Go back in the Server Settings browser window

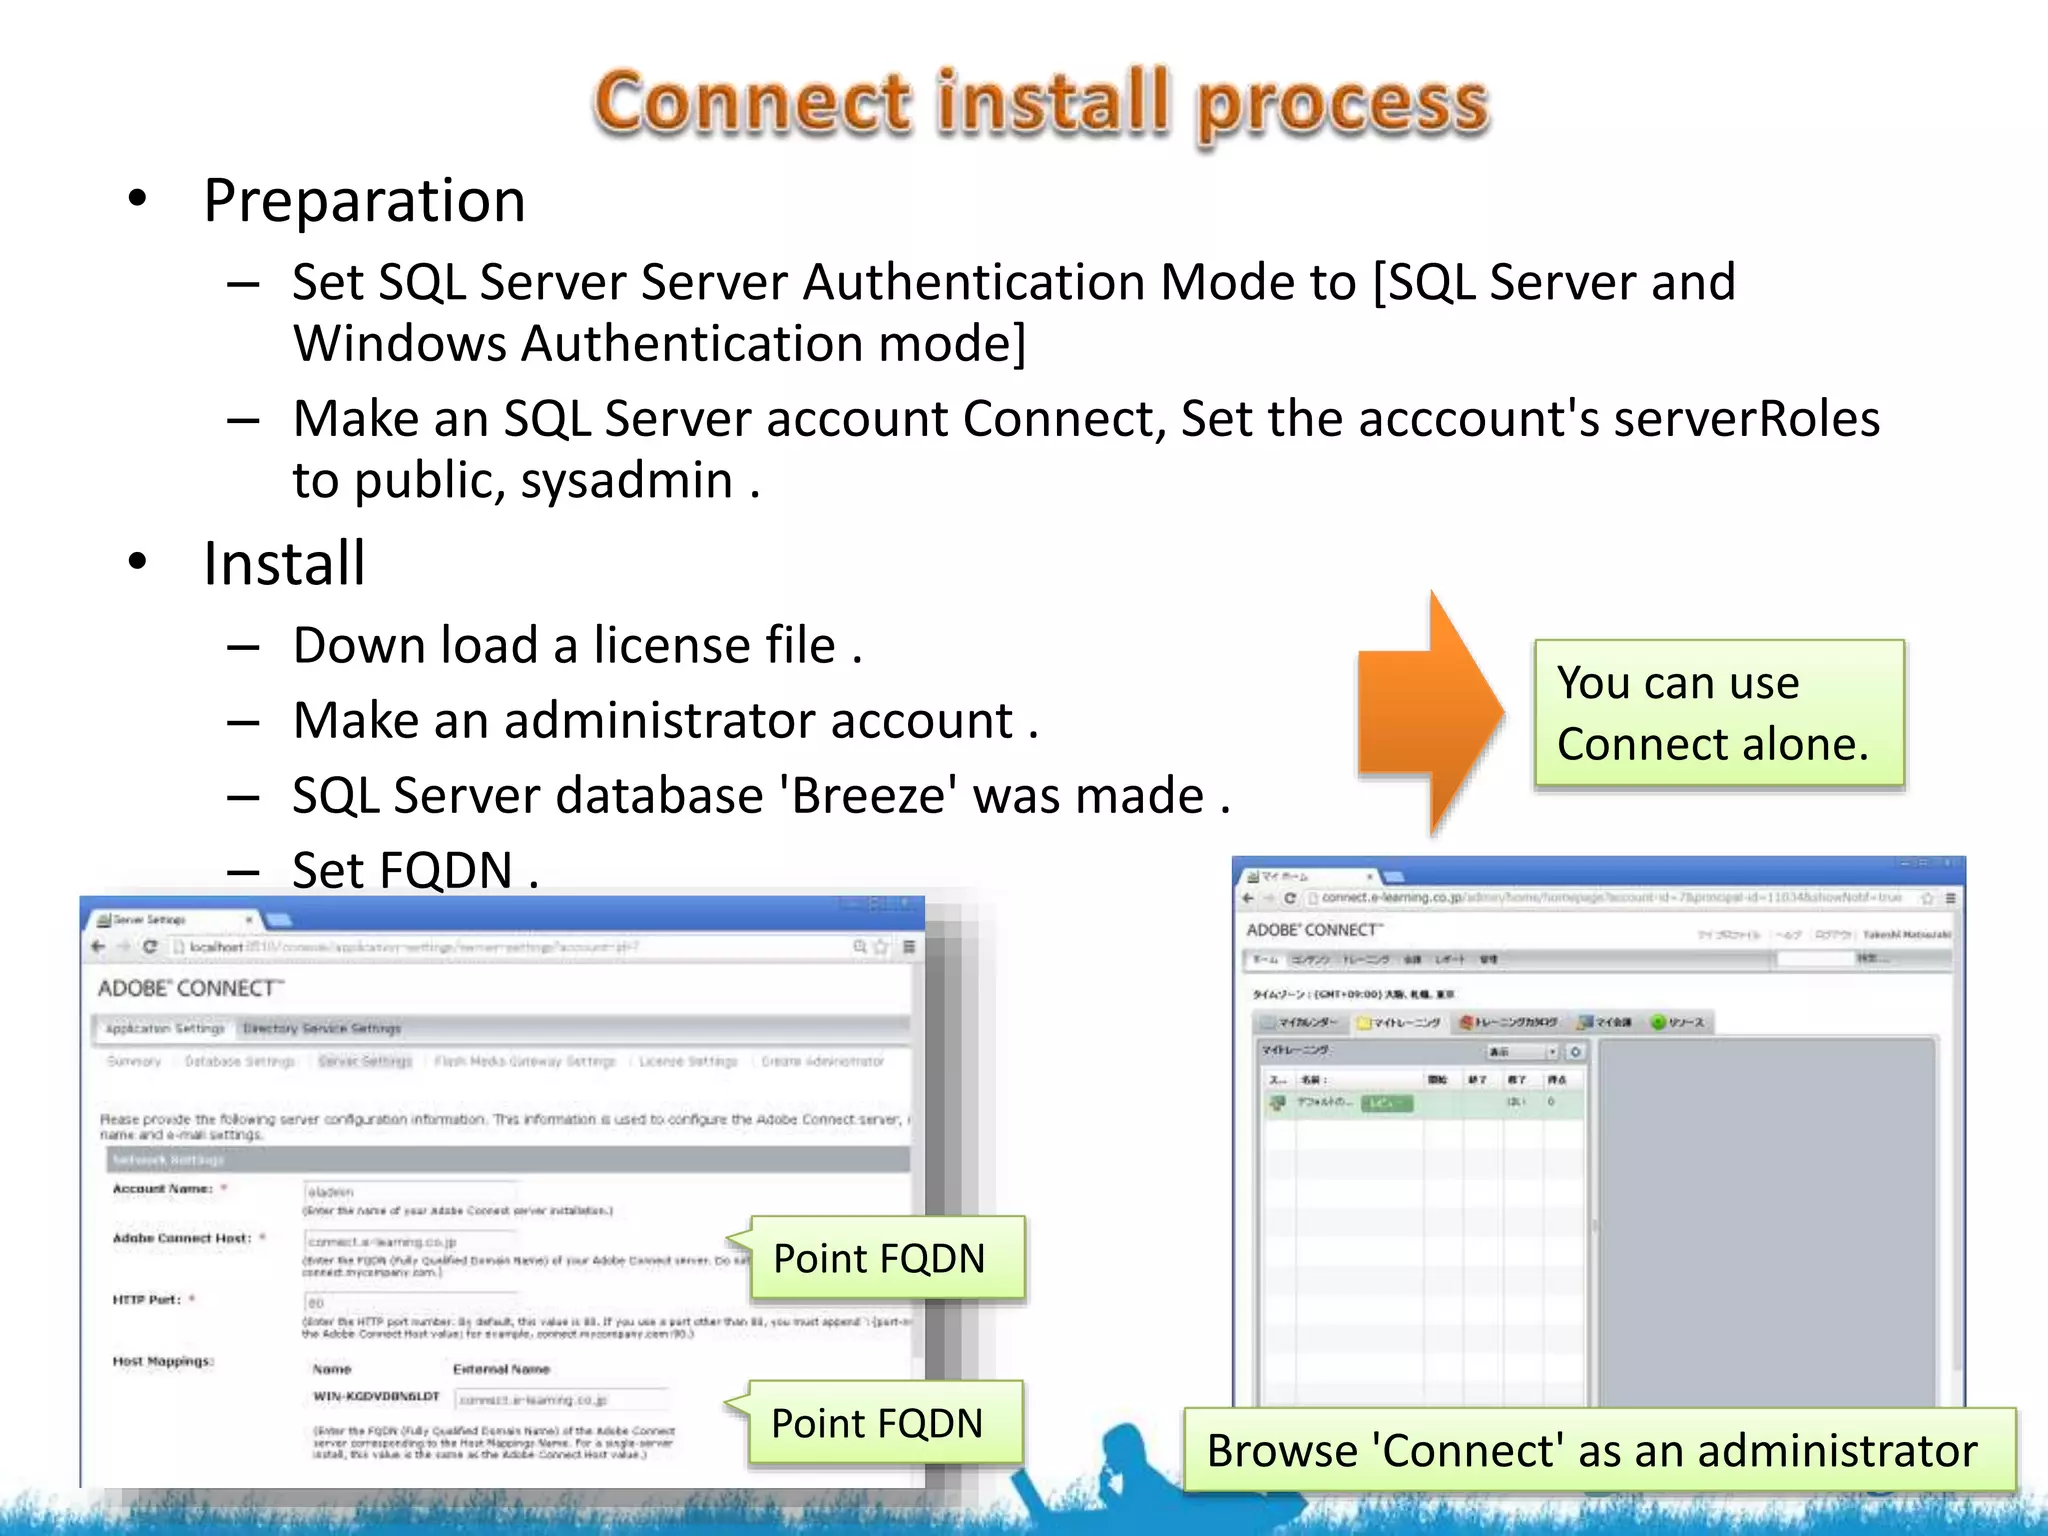(x=99, y=946)
